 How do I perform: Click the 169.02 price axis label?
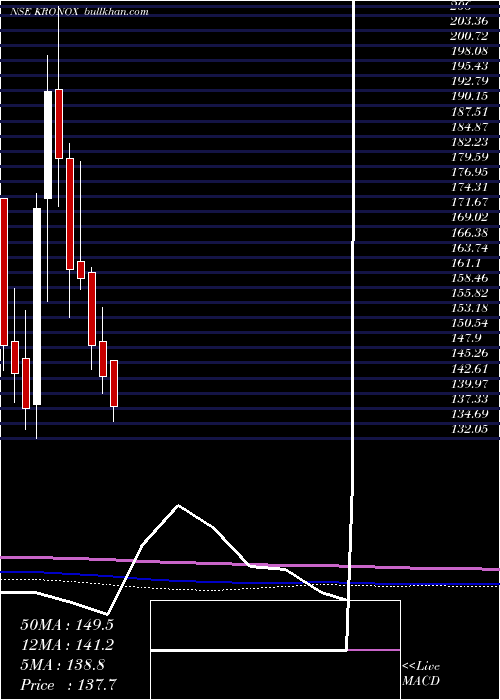click(x=471, y=217)
